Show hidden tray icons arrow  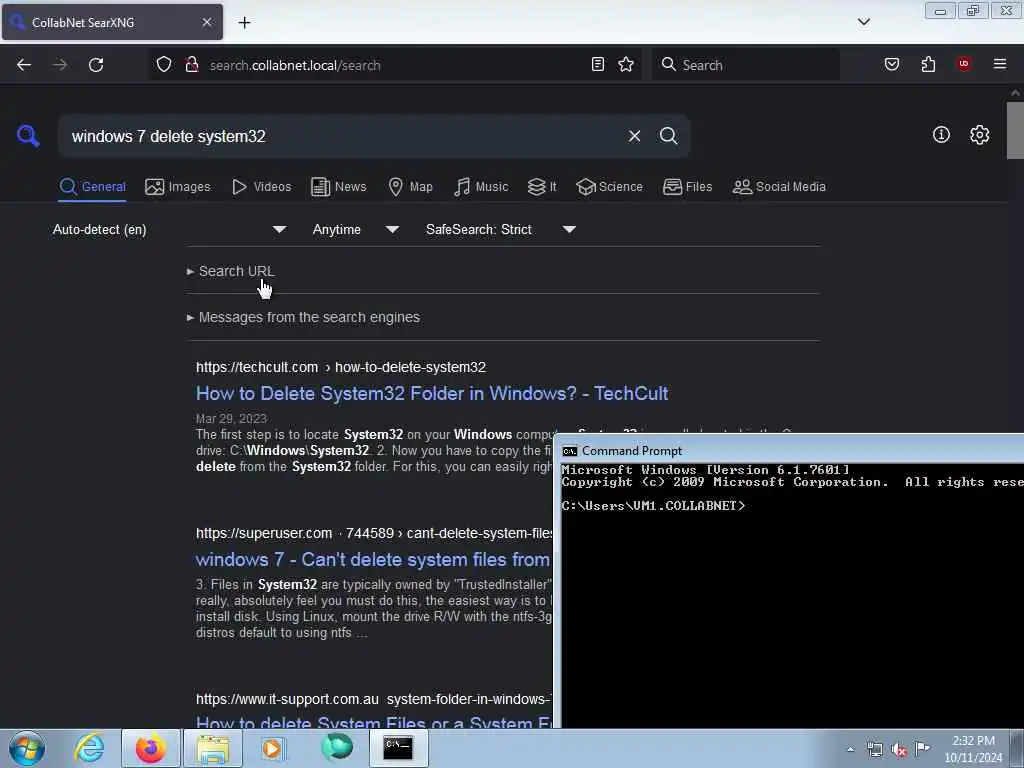850,749
